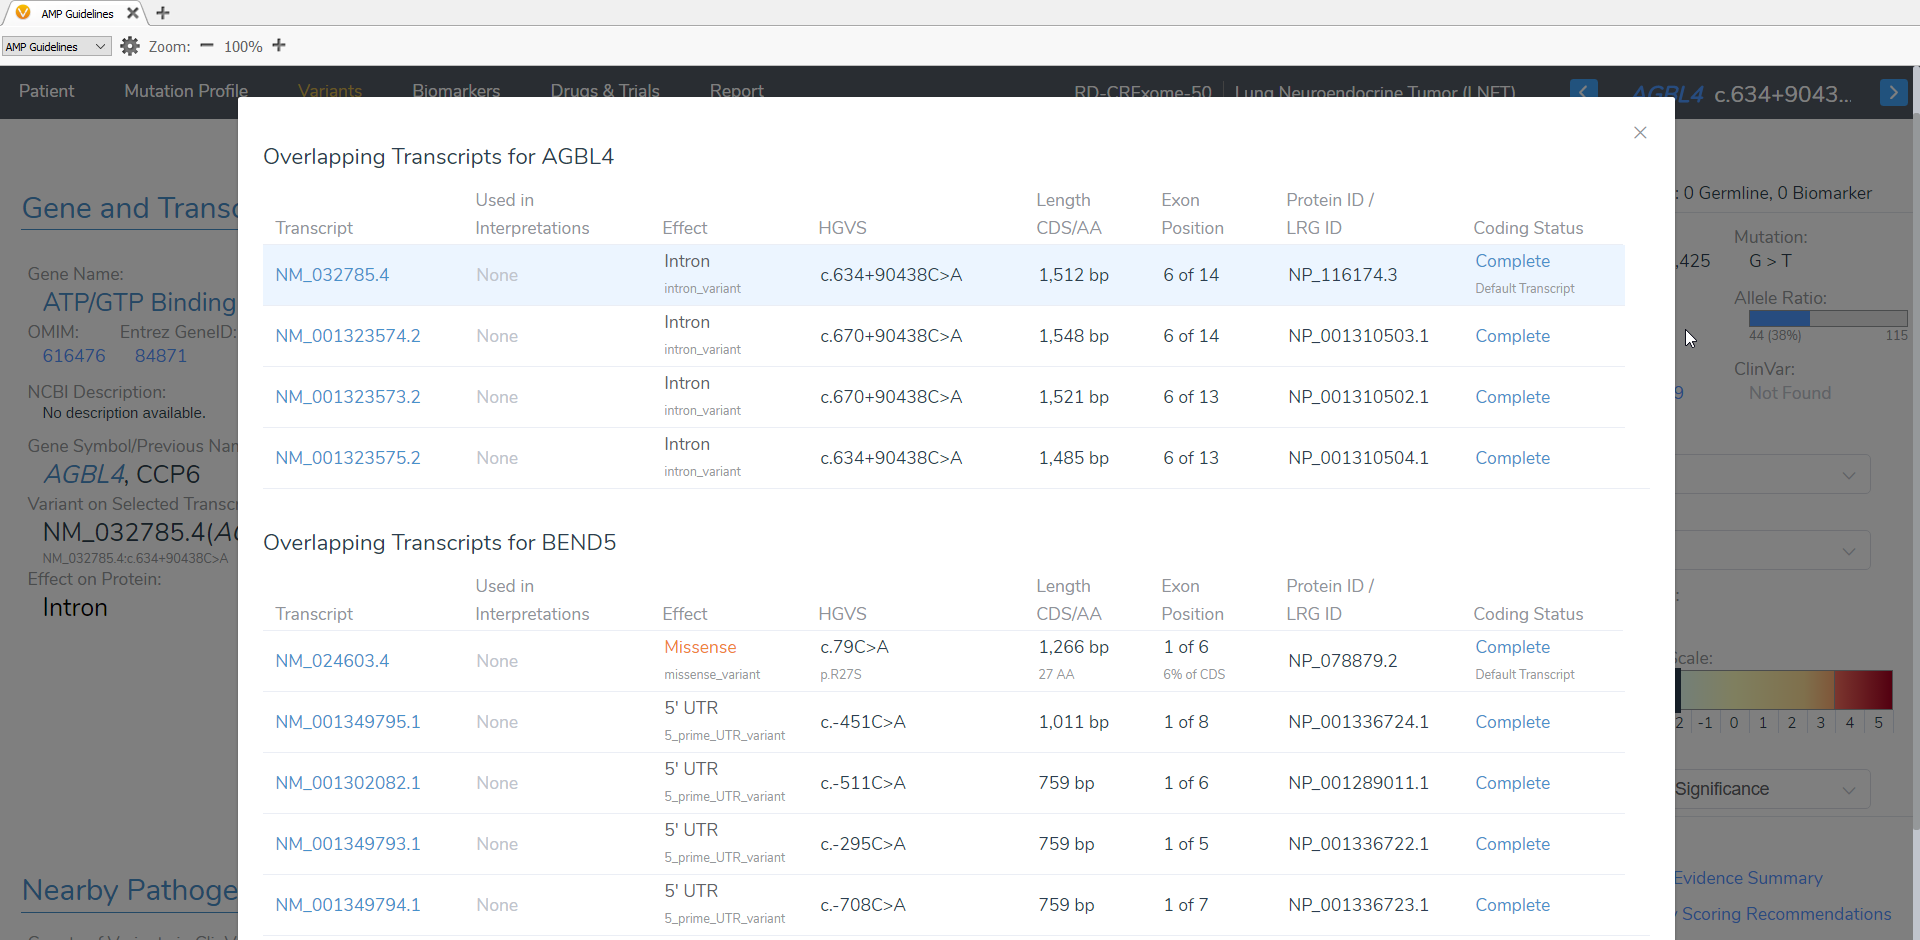This screenshot has height=940, width=1920.
Task: Open a new tab with plus icon
Action: click(163, 13)
